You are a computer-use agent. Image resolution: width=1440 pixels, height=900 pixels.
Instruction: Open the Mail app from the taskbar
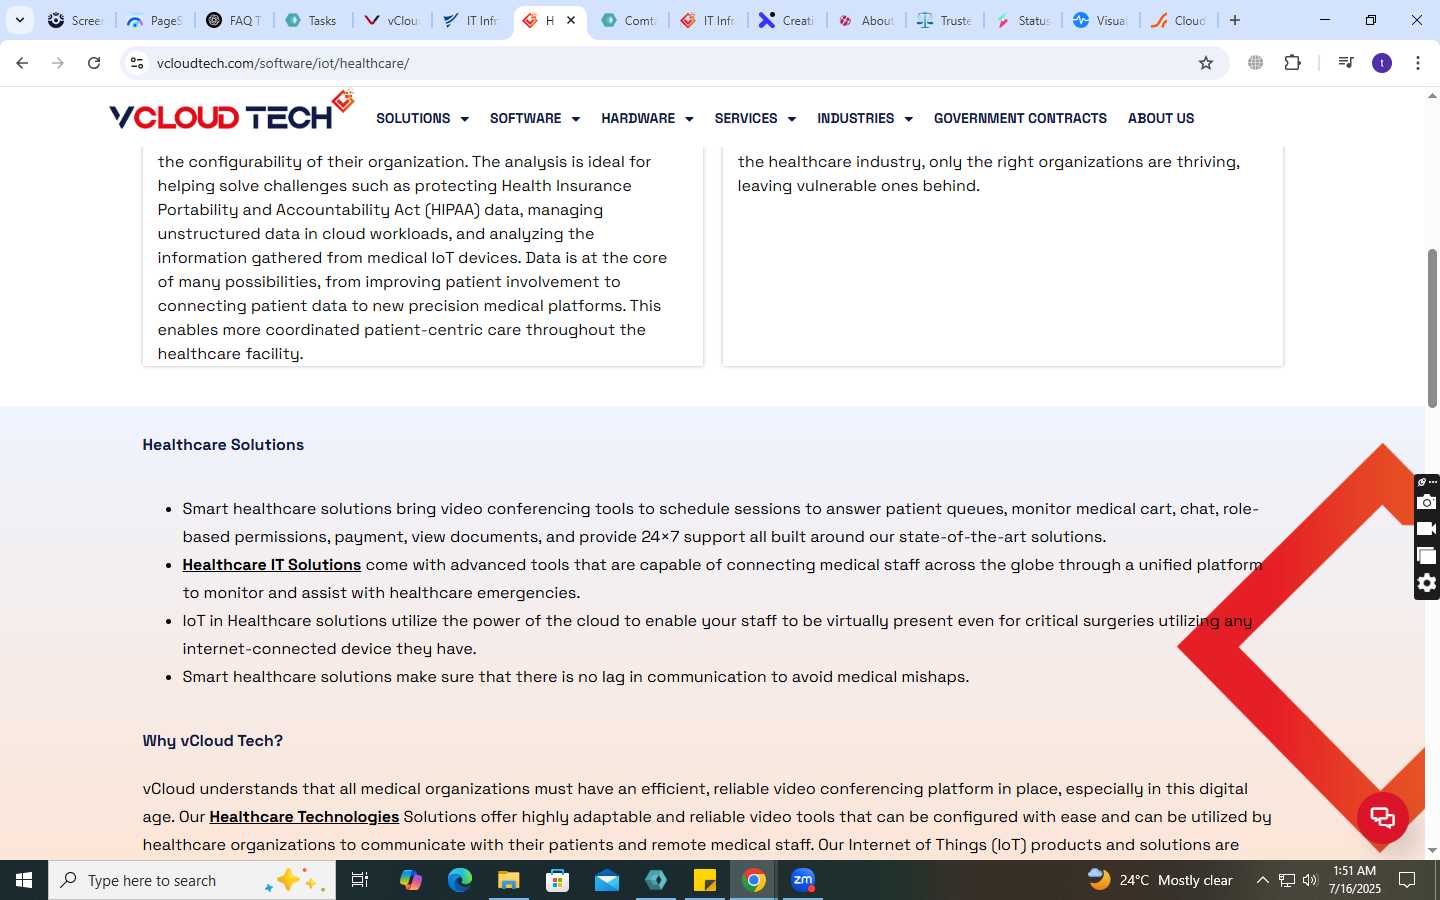[607, 880]
